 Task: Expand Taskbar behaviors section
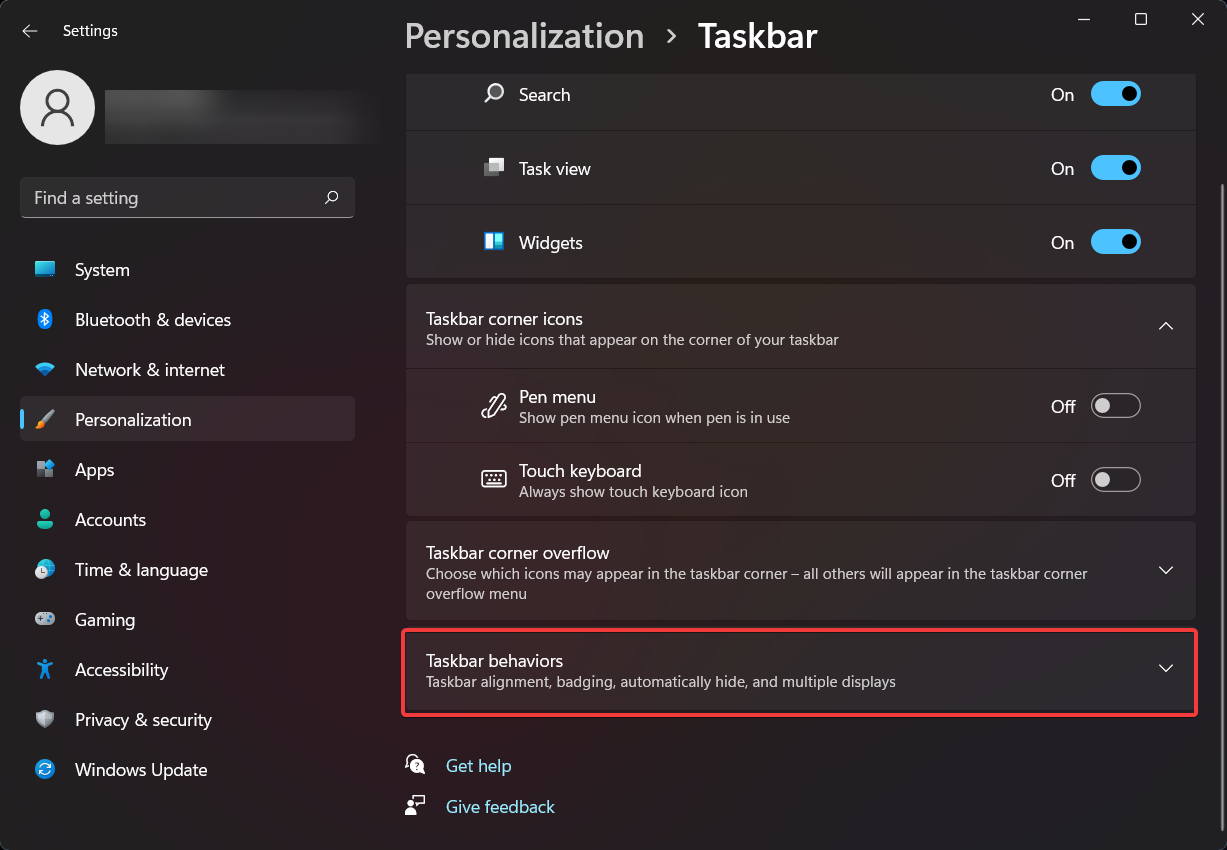tap(1166, 668)
